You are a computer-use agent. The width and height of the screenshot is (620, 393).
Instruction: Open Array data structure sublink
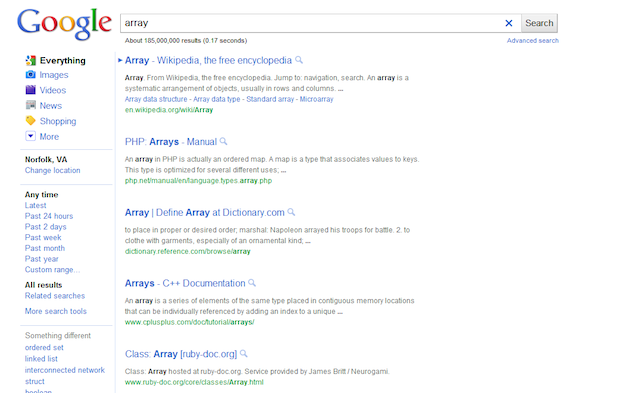(x=156, y=99)
